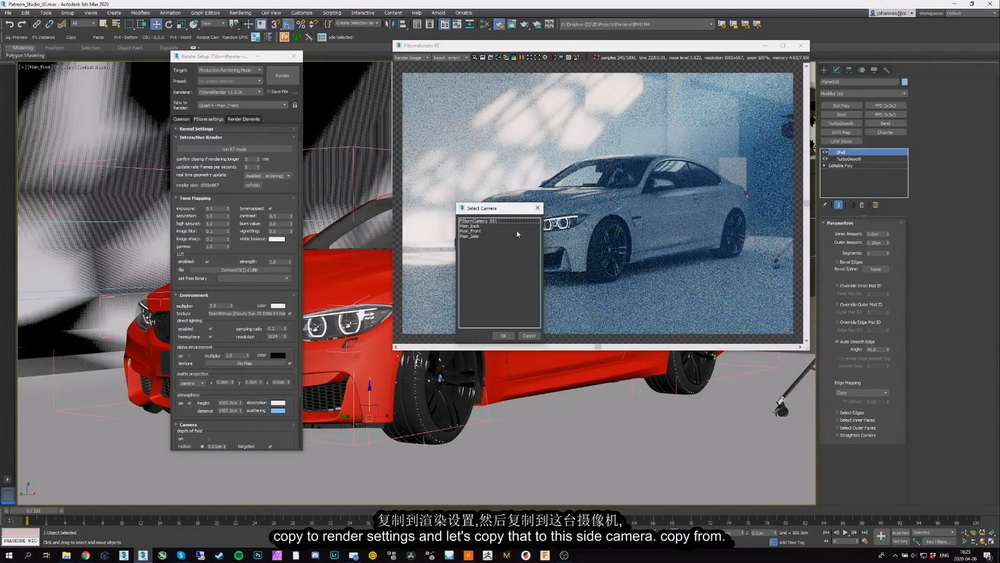Open the Utilities wrench panel icon

point(886,70)
